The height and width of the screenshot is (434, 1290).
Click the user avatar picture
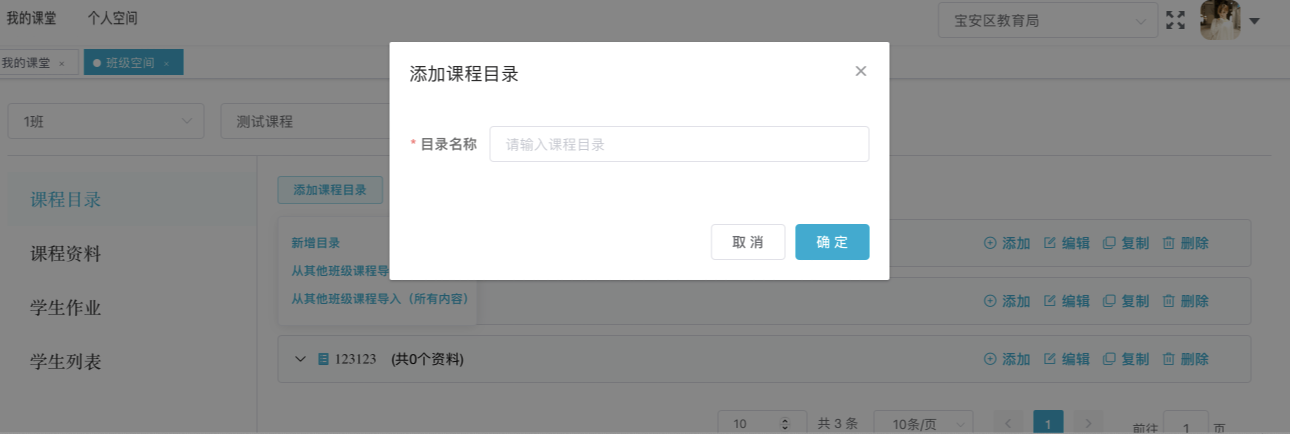[1220, 20]
